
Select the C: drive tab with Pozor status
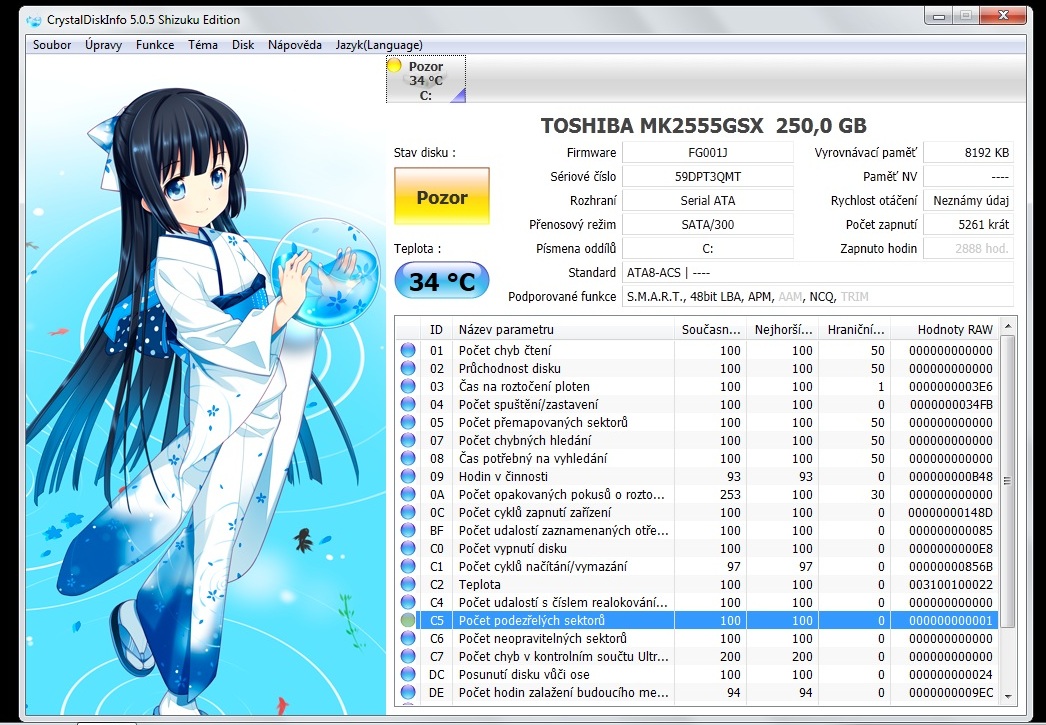pos(426,79)
